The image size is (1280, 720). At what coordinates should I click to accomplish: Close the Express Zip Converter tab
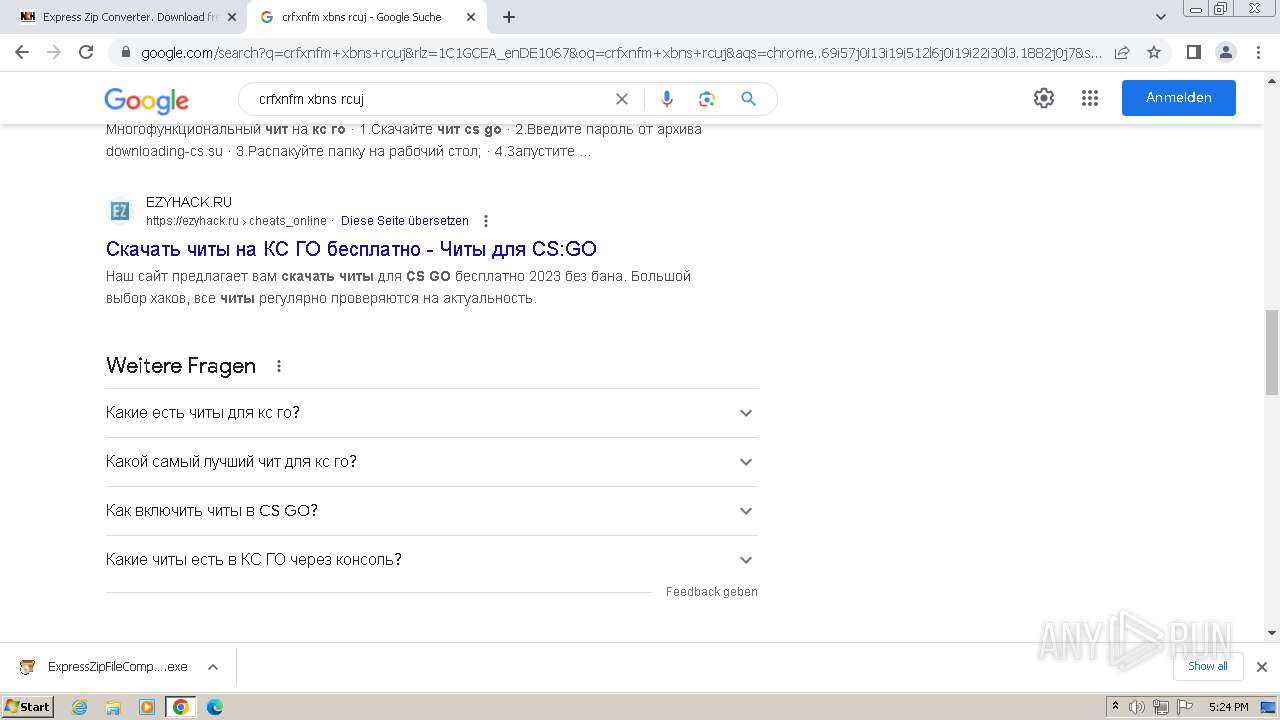(232, 17)
